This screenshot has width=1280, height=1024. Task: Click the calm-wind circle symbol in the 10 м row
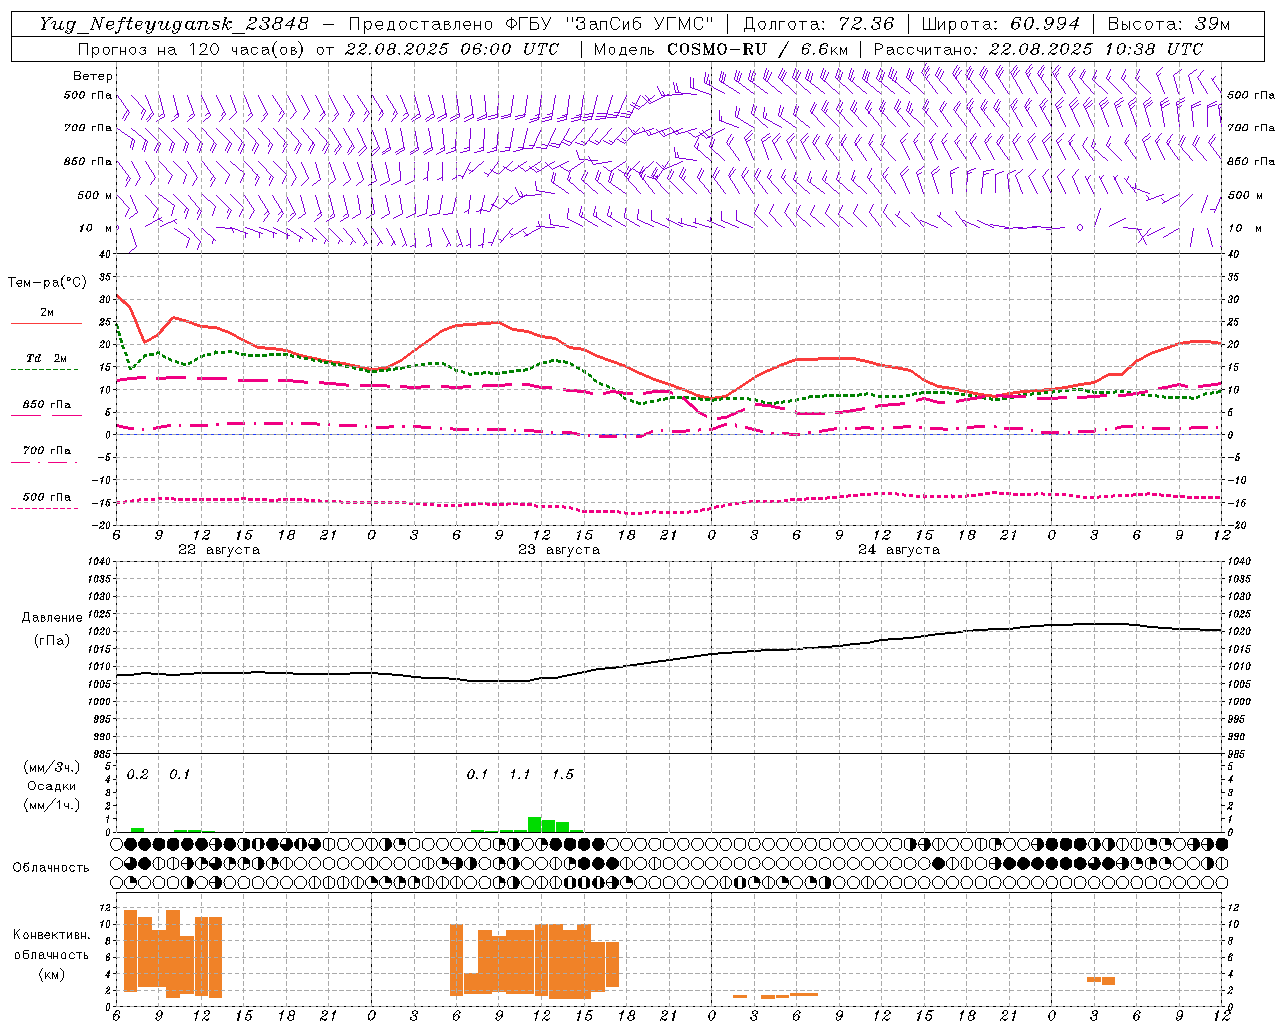(1080, 228)
